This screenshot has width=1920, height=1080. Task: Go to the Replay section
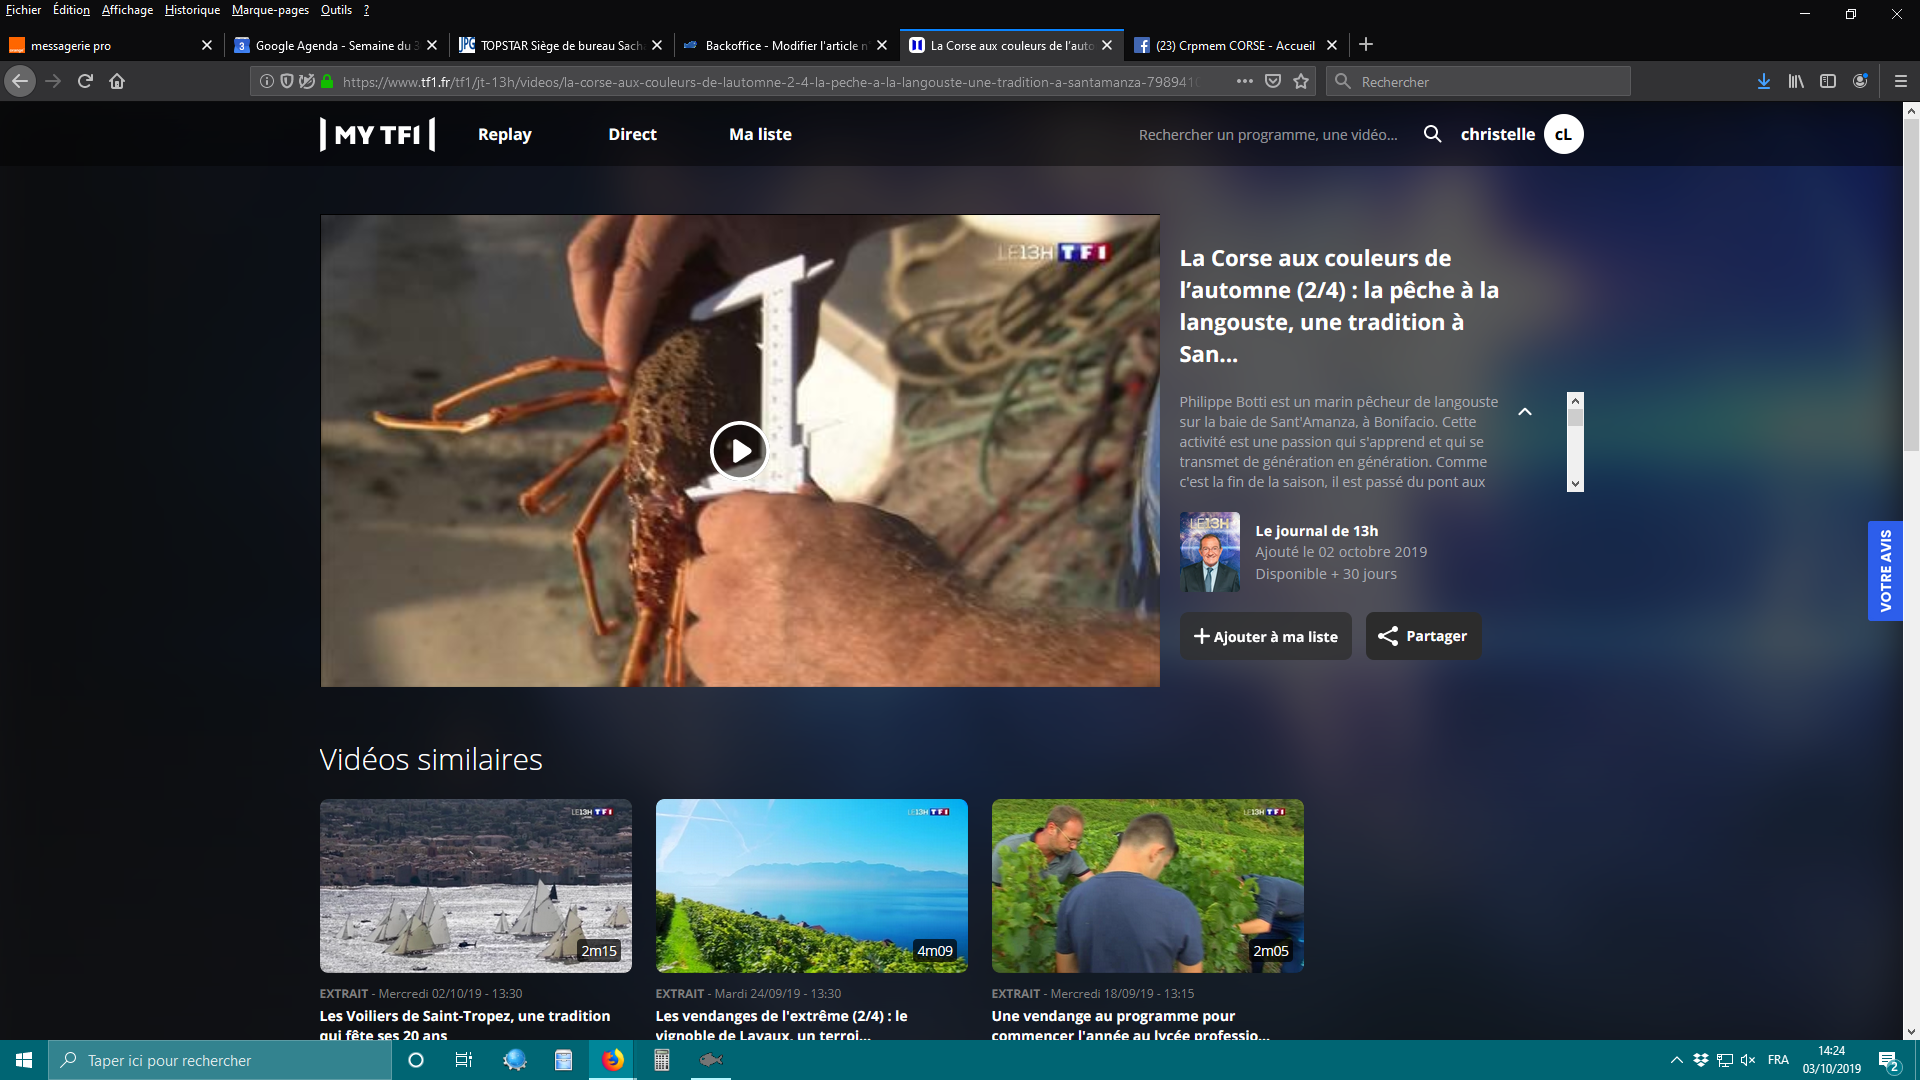click(504, 134)
